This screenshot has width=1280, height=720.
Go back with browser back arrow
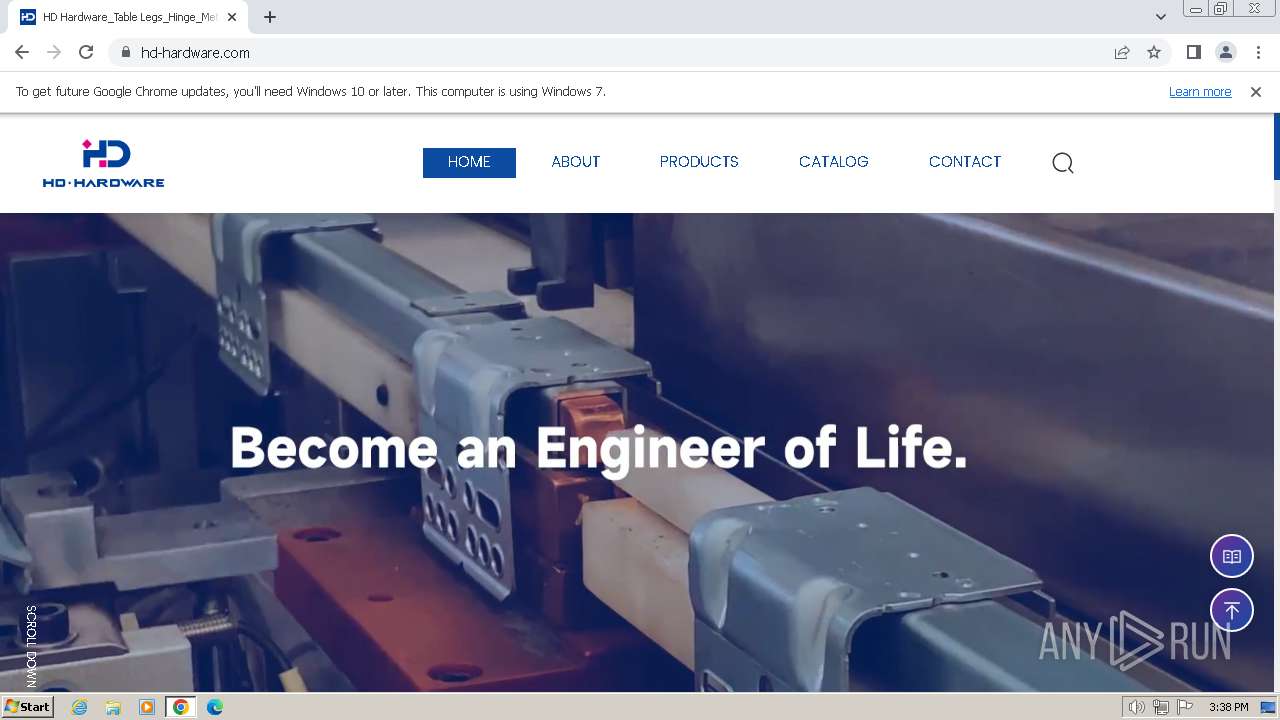coord(22,52)
